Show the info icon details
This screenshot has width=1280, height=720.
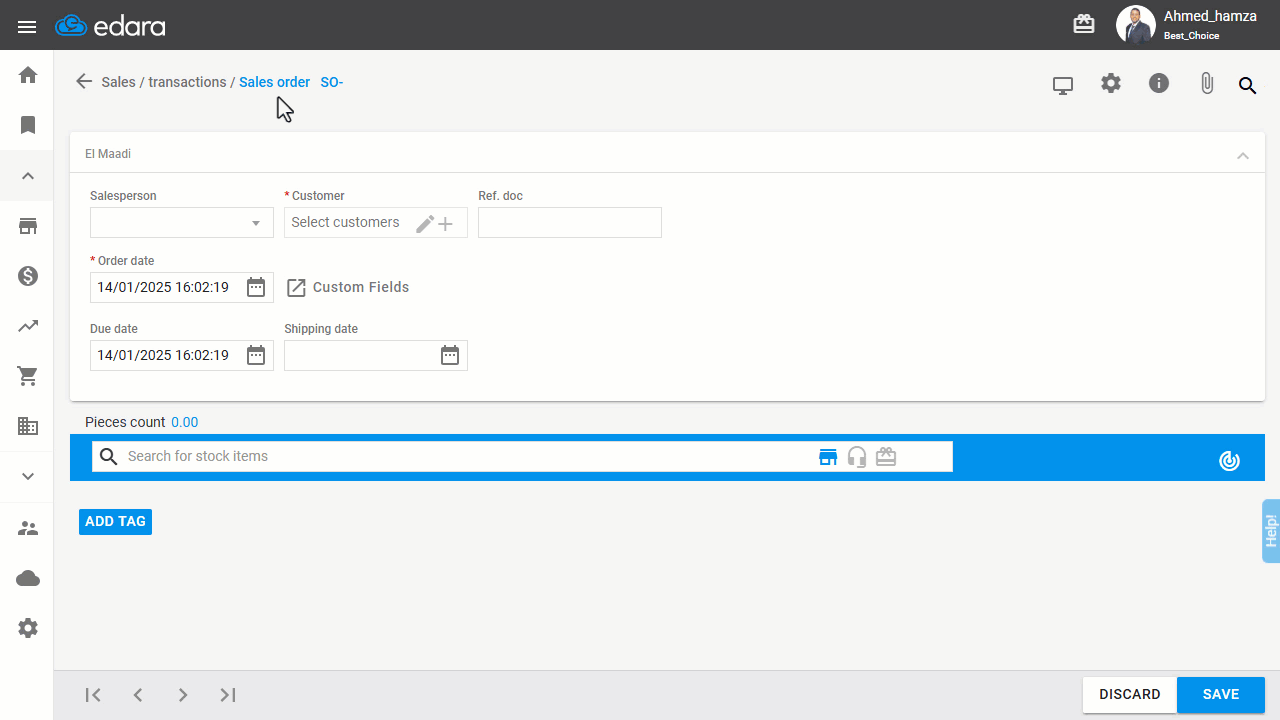point(1159,83)
